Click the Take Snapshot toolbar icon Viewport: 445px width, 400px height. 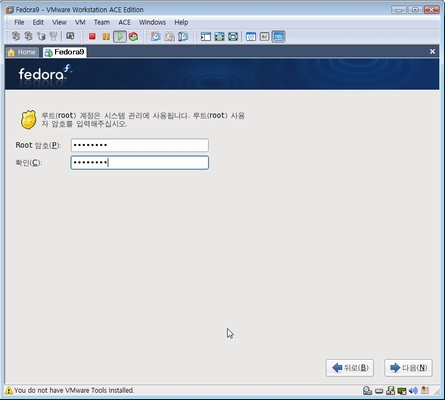[x=156, y=36]
